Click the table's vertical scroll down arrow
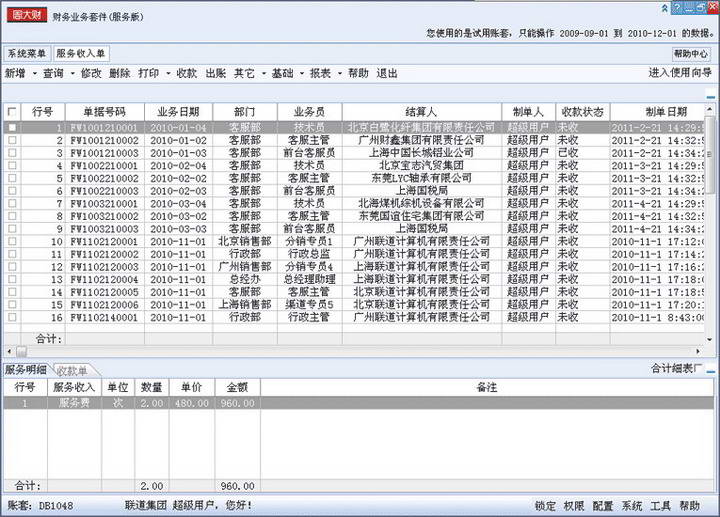This screenshot has height=517, width=720. 710,340
